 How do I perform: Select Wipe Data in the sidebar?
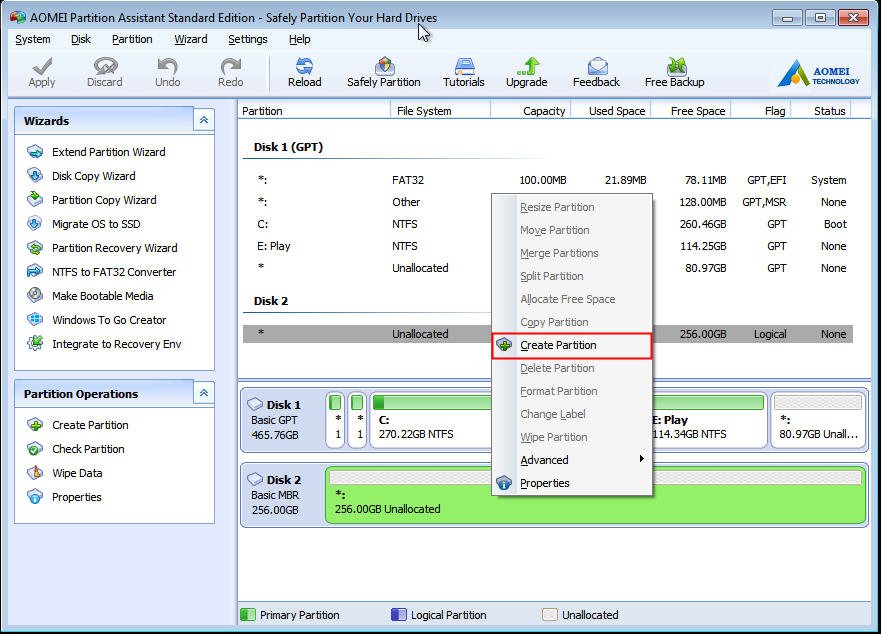point(65,473)
